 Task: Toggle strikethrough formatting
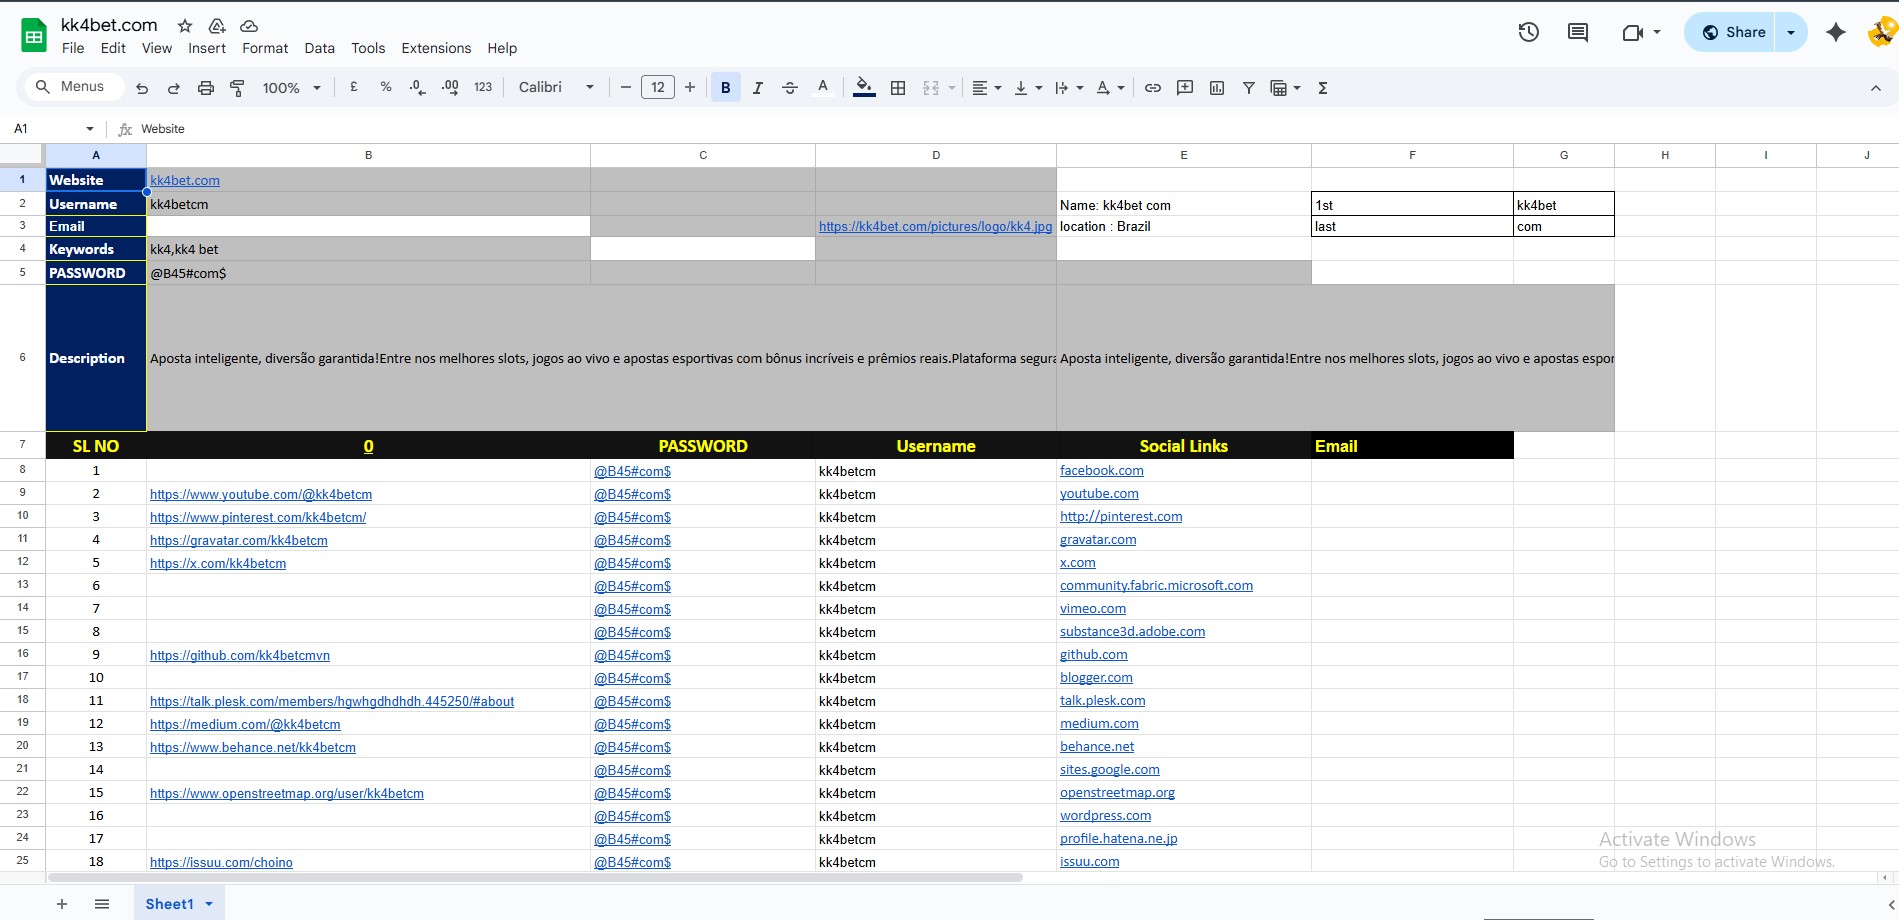[x=789, y=88]
